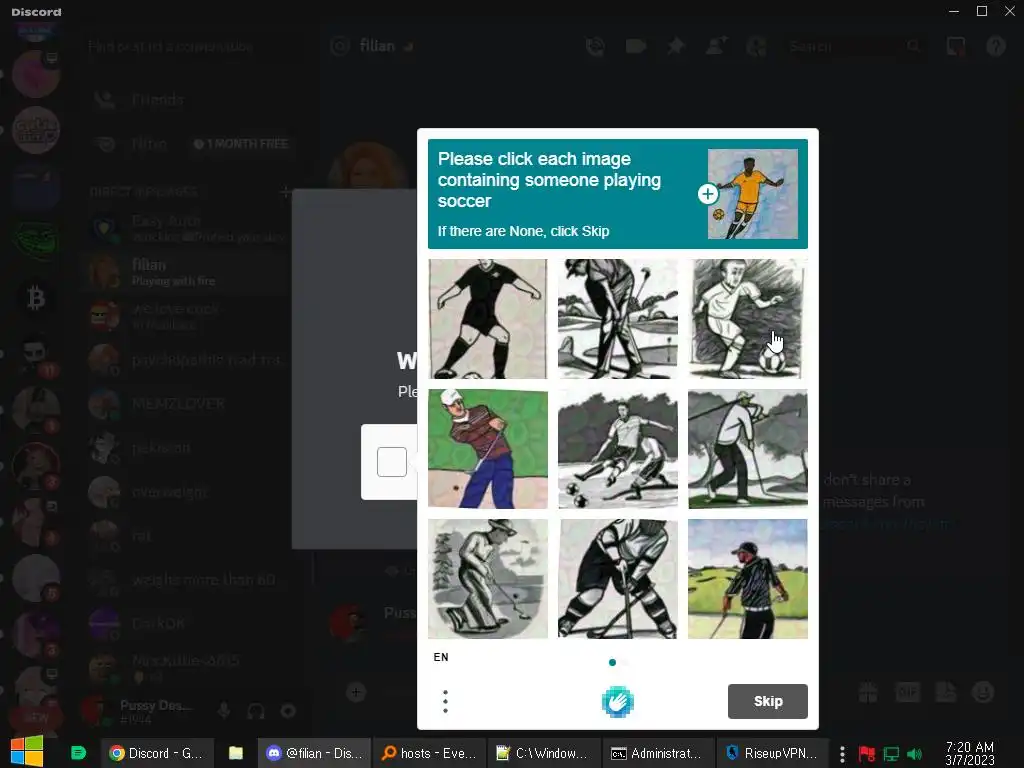Image resolution: width=1024 pixels, height=768 pixels.
Task: Open network tray icon
Action: [891, 754]
